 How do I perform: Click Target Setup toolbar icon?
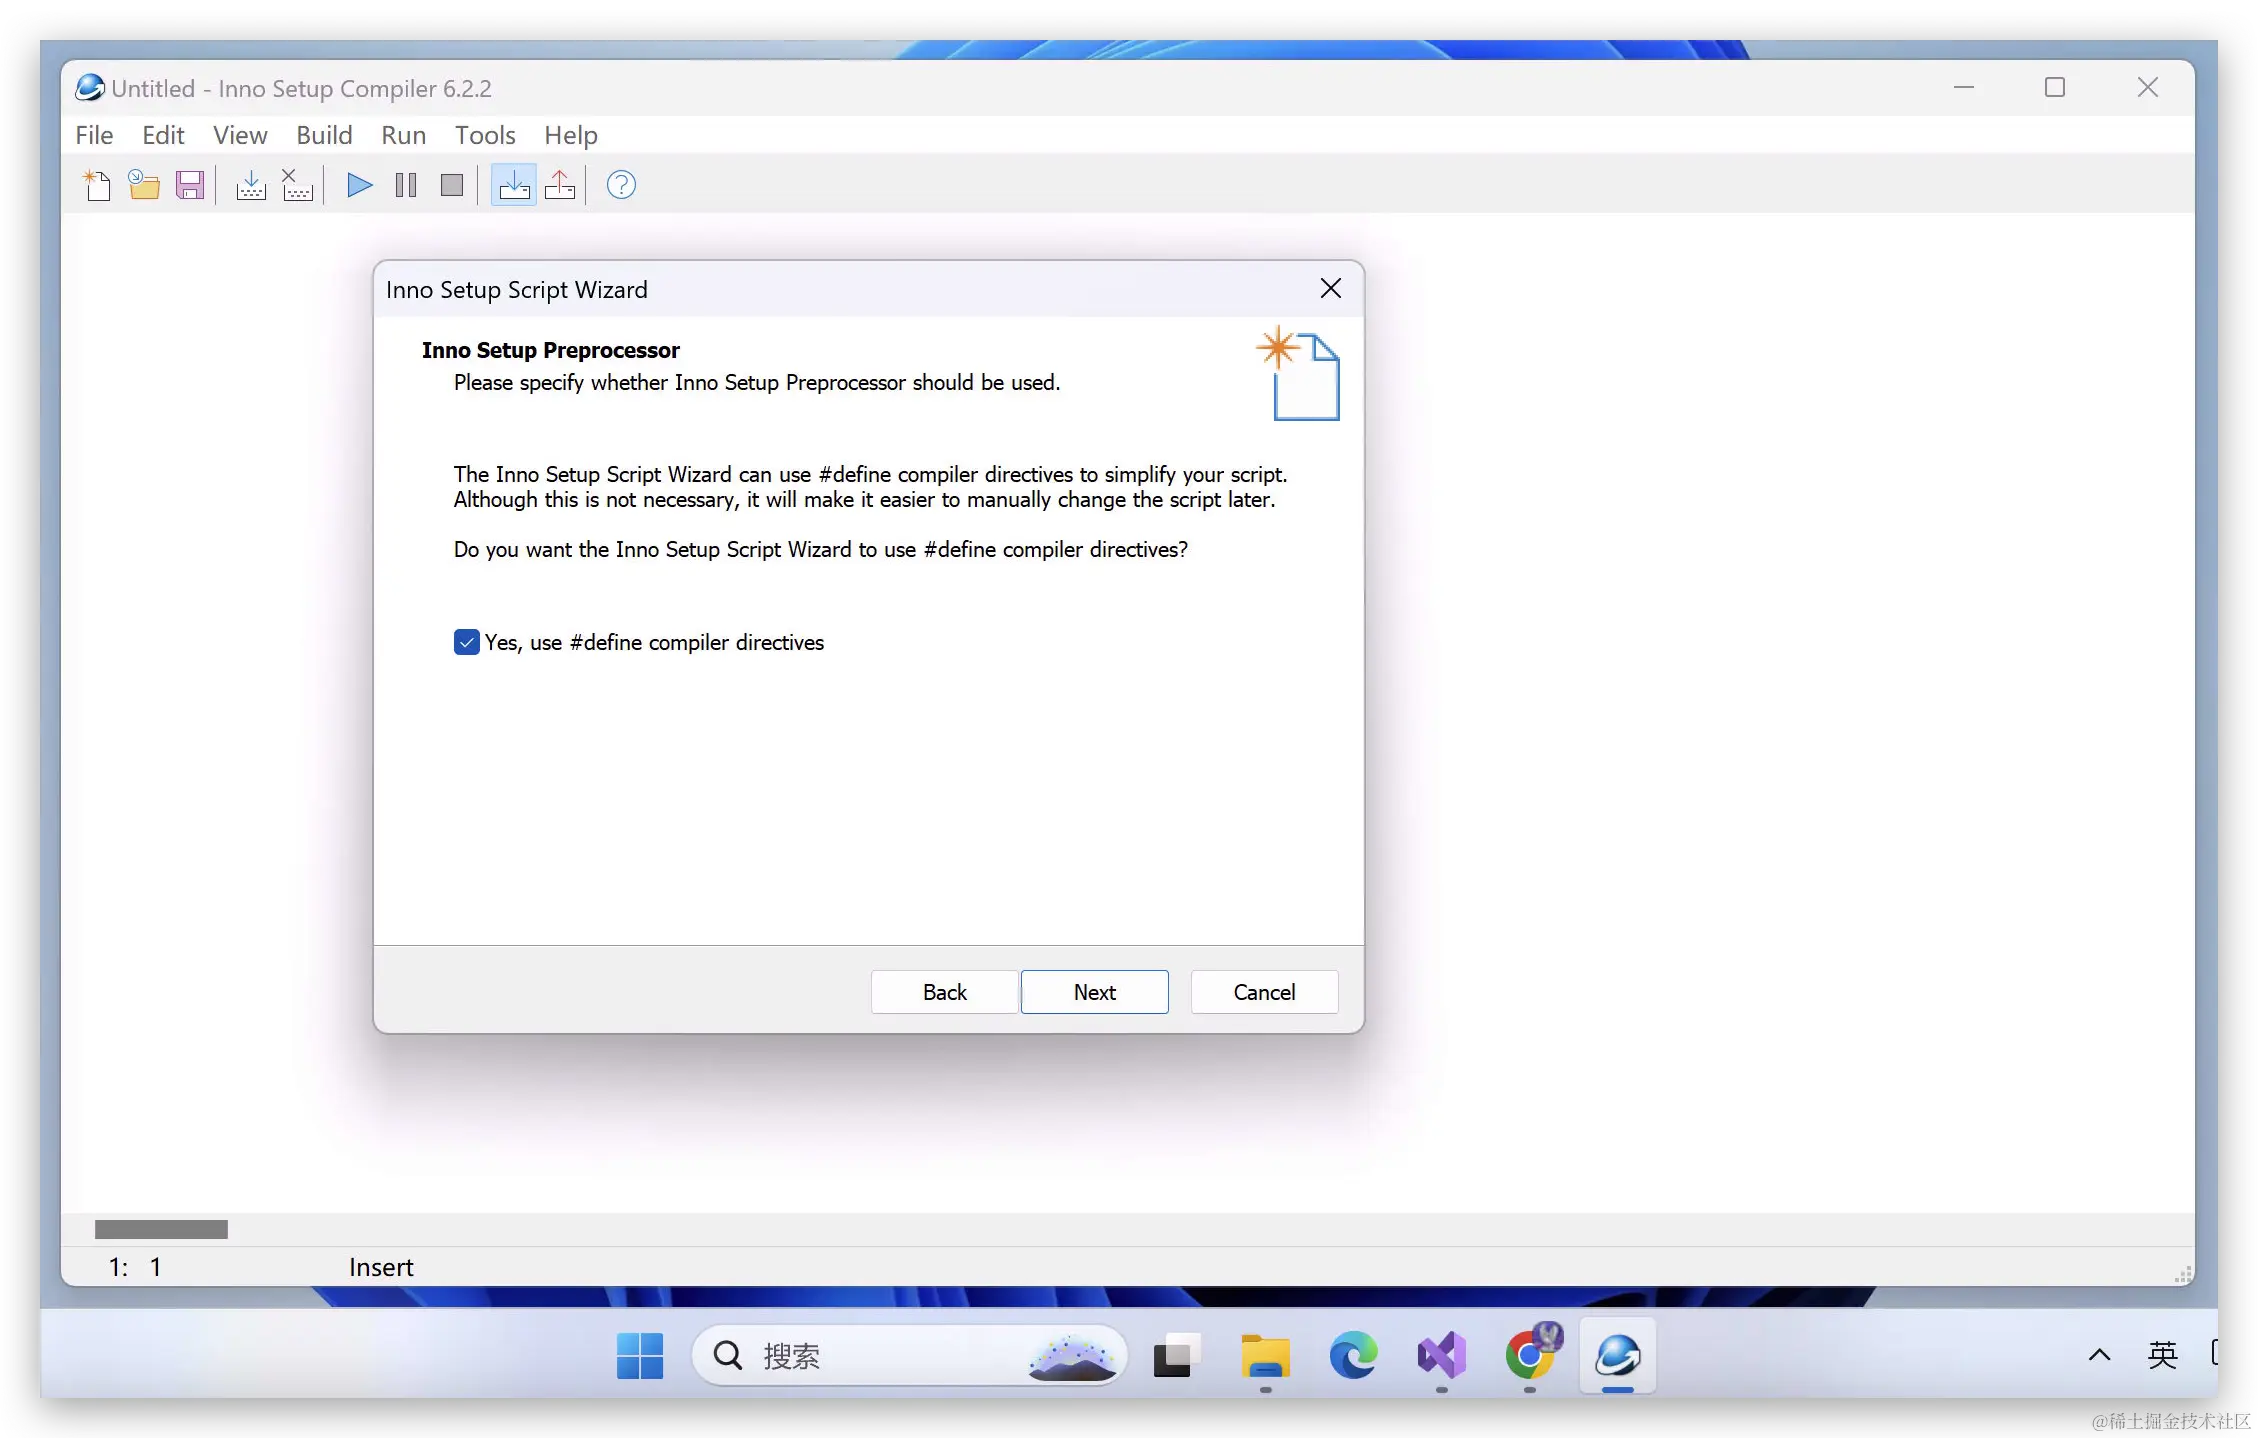514,185
